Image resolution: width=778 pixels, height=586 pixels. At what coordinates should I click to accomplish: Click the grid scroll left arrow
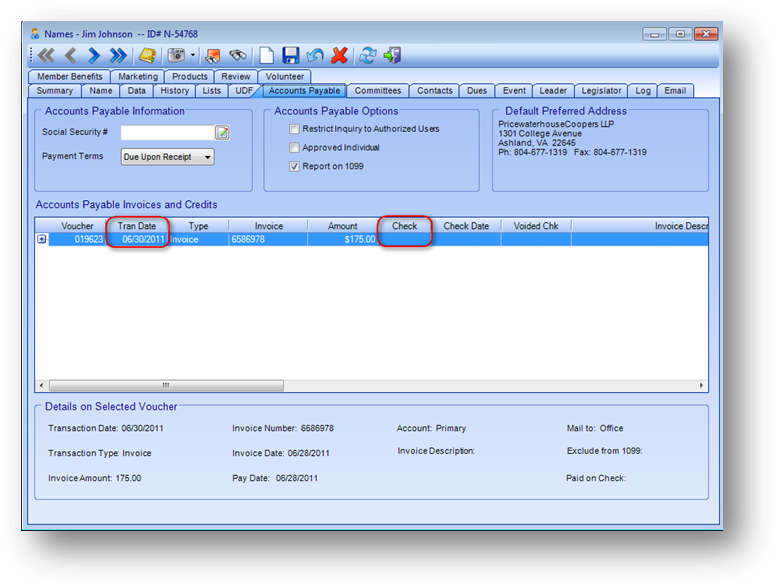[41, 386]
